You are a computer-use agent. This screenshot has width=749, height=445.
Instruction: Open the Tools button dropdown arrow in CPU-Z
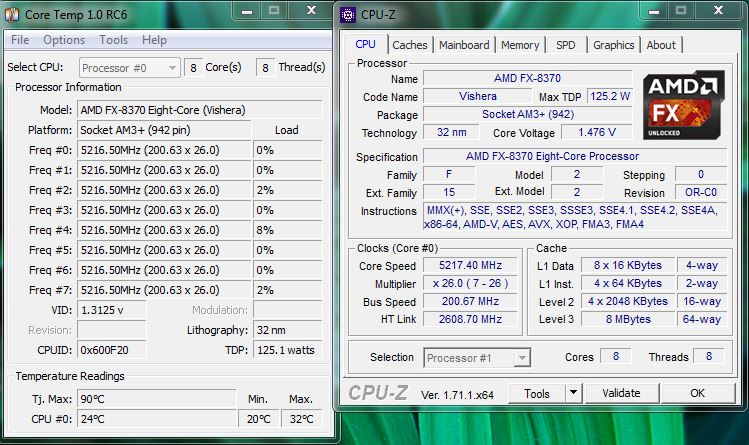pyautogui.click(x=573, y=393)
